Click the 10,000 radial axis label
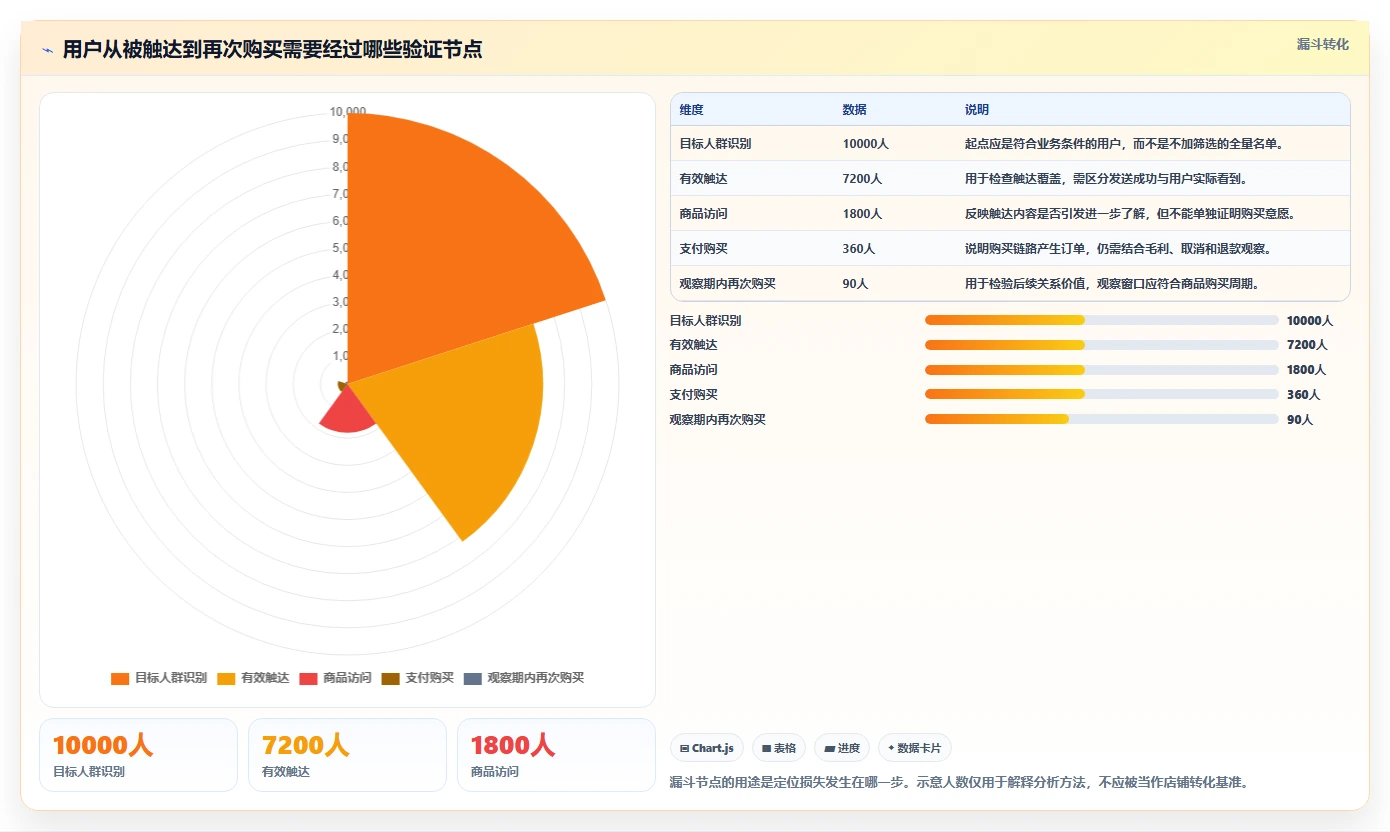Image resolution: width=1390 pixels, height=832 pixels. click(x=348, y=112)
